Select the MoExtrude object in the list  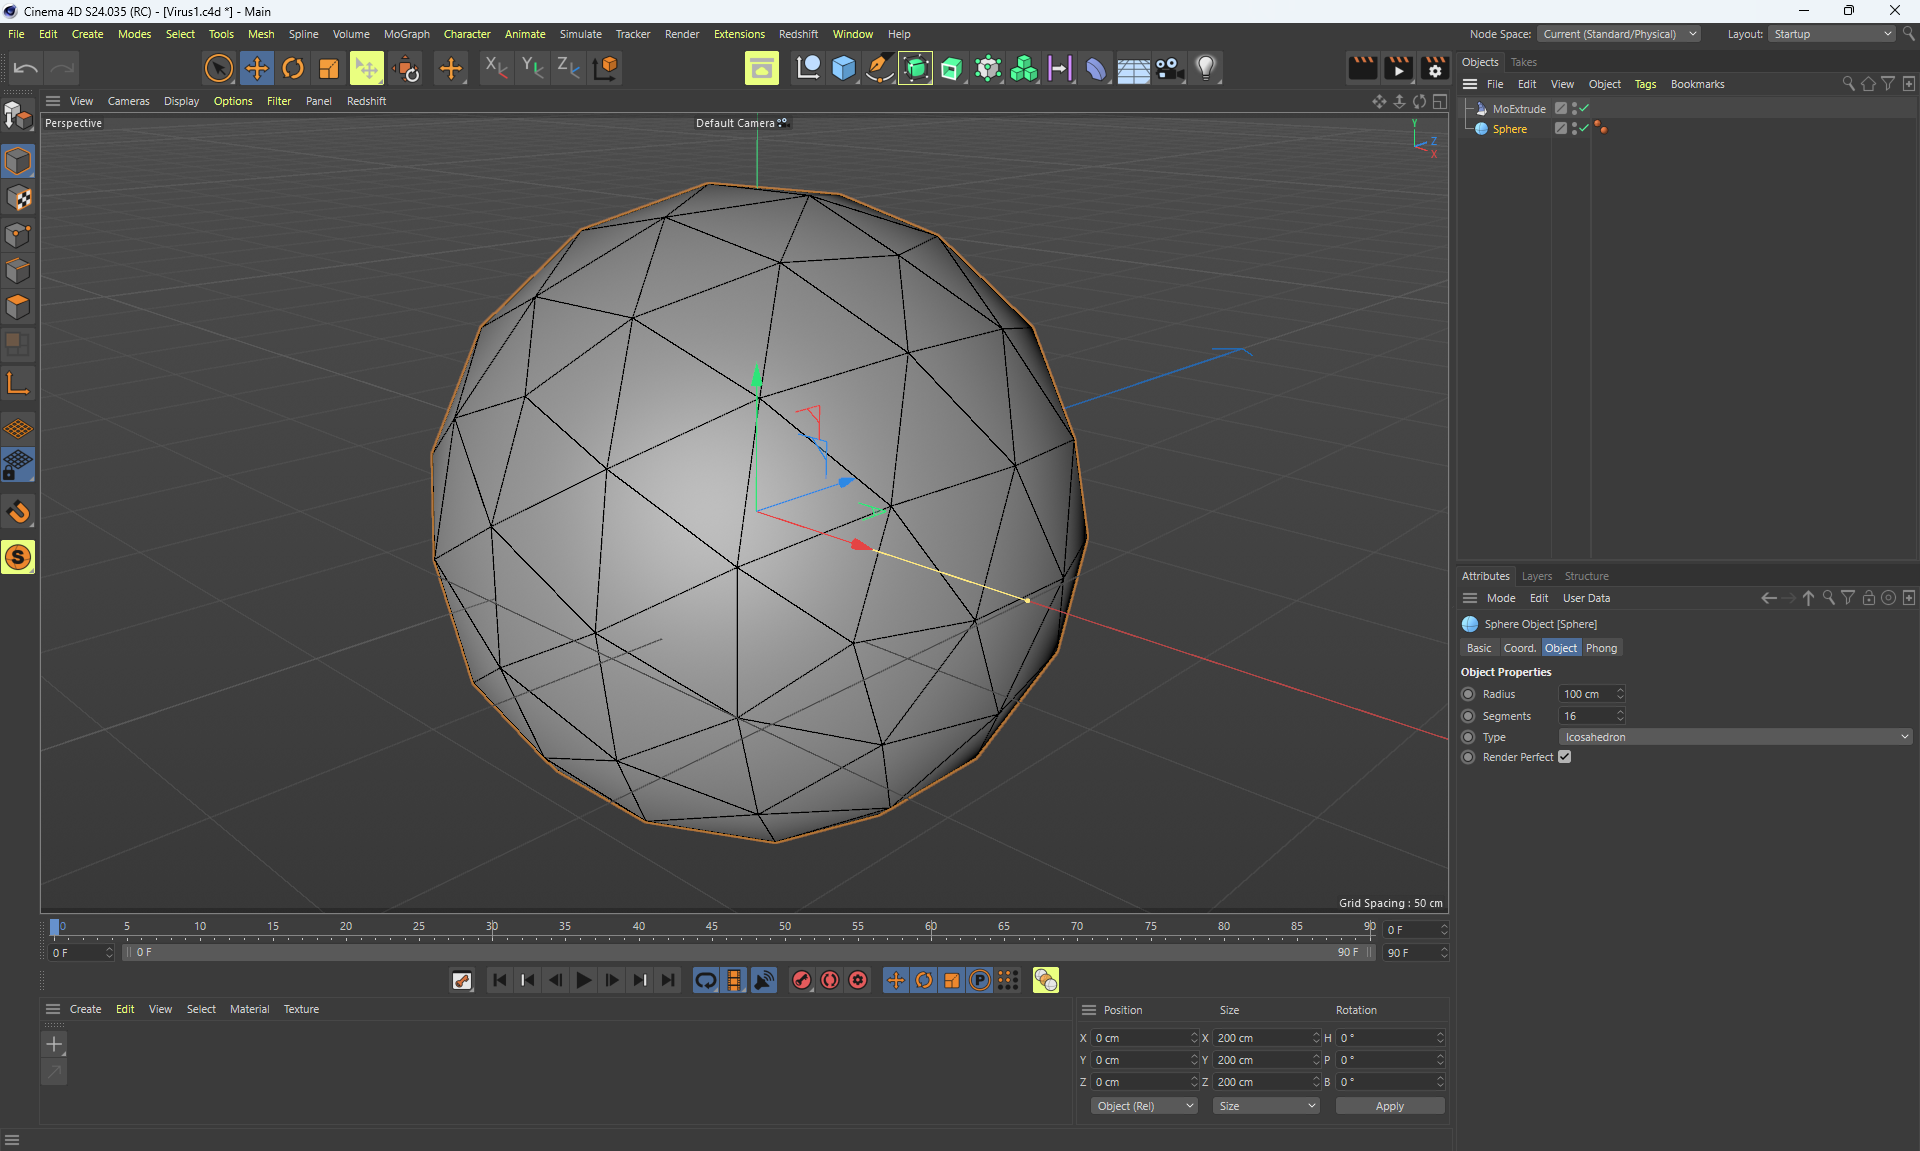click(x=1518, y=109)
